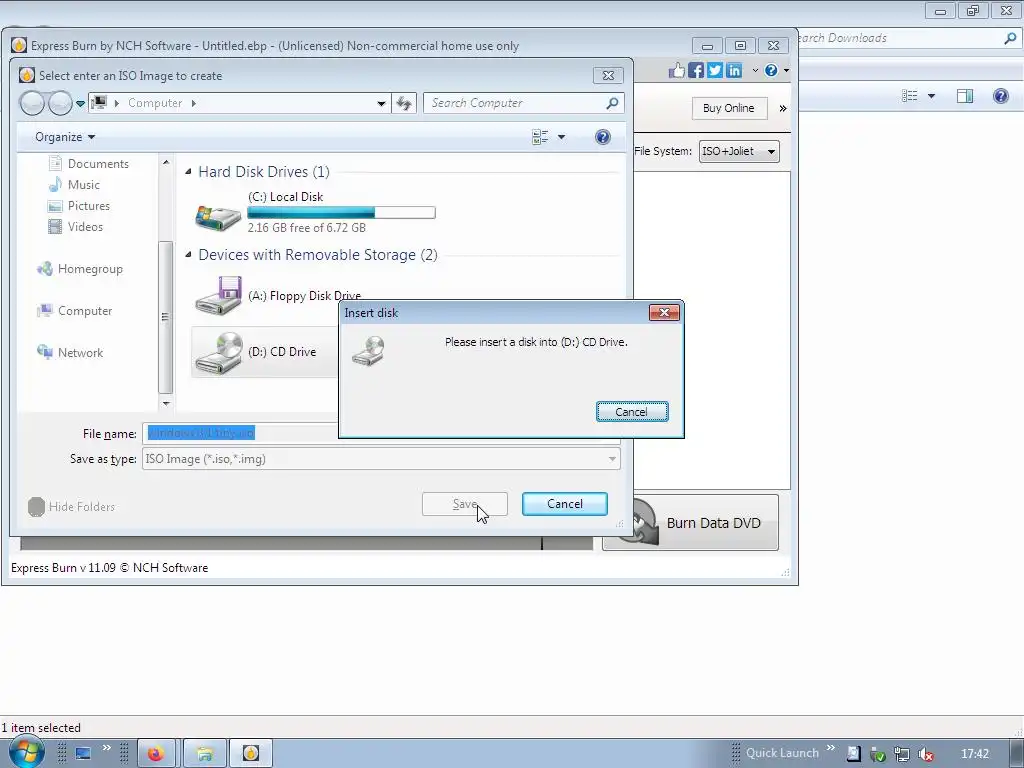This screenshot has height=768, width=1024.
Task: Select the (D:) CD Drive item
Action: click(x=264, y=352)
